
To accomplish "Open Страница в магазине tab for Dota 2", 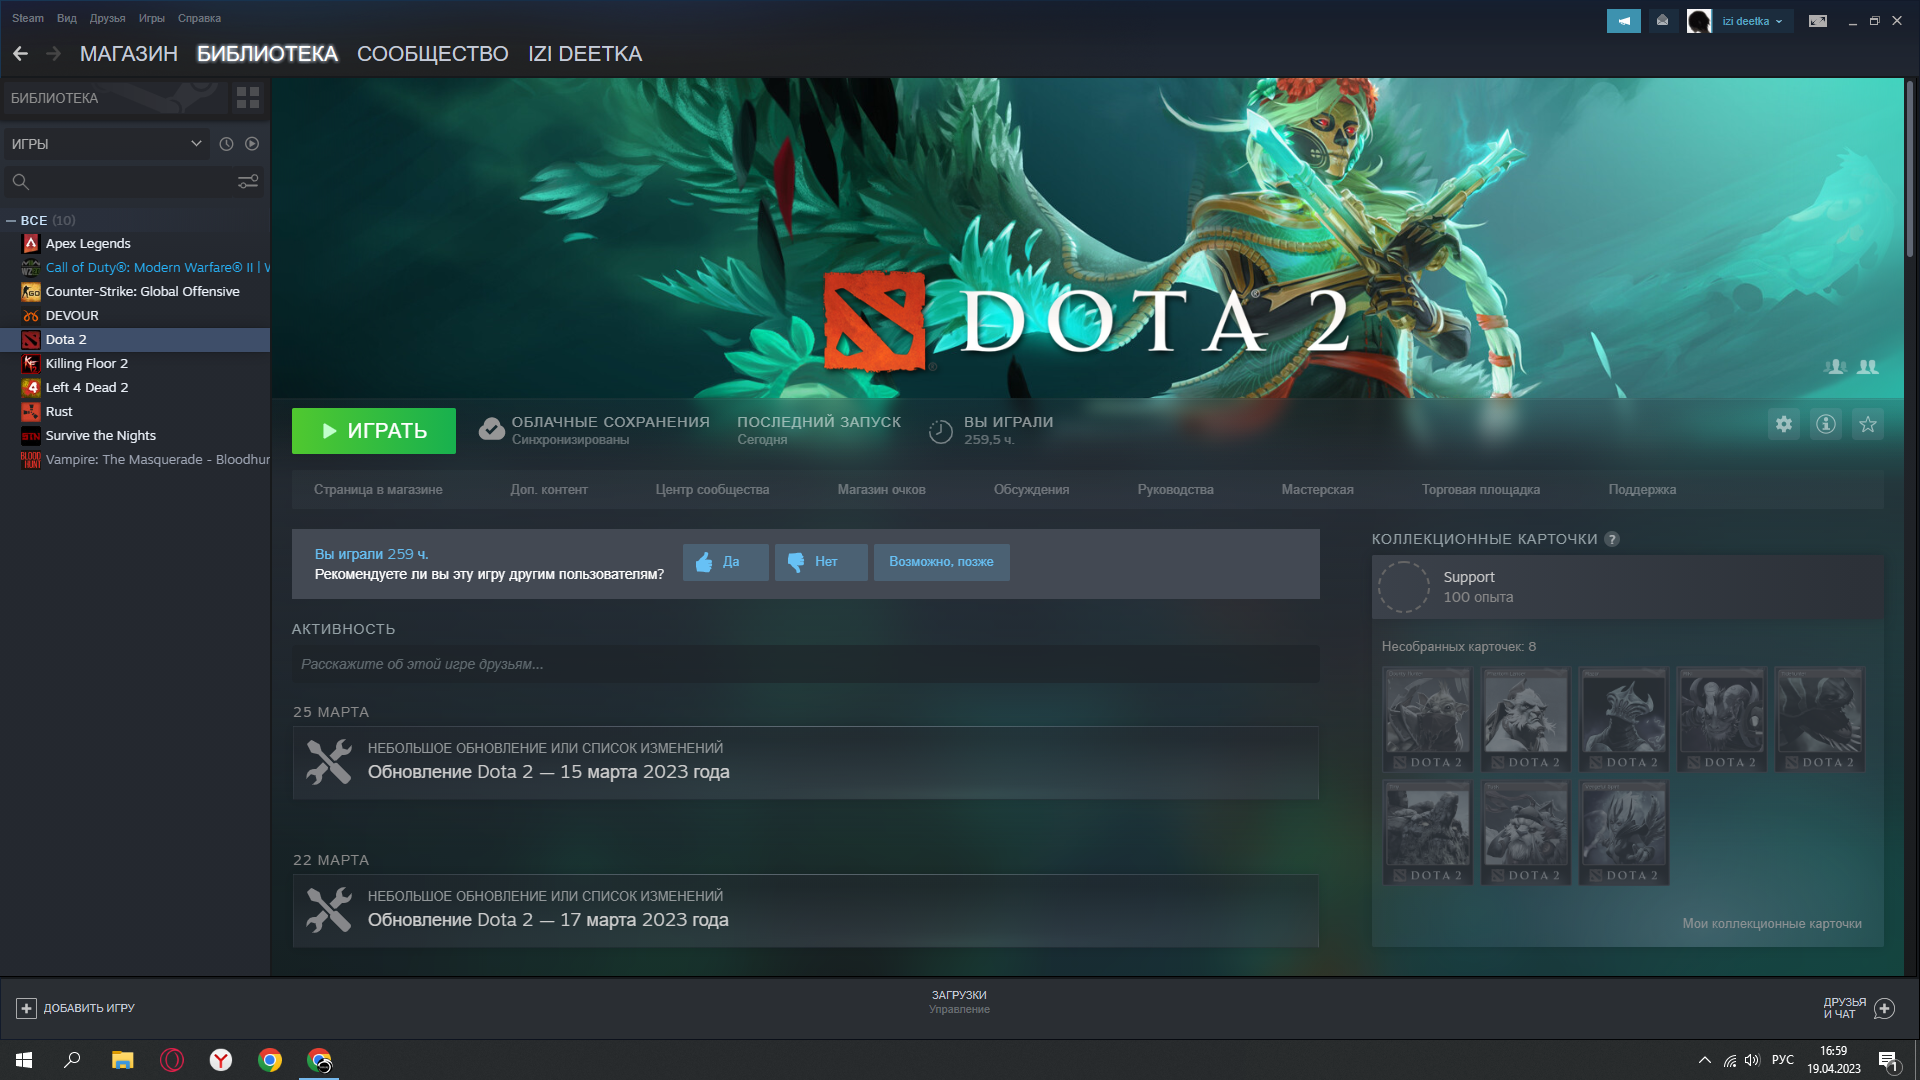I will click(378, 489).
